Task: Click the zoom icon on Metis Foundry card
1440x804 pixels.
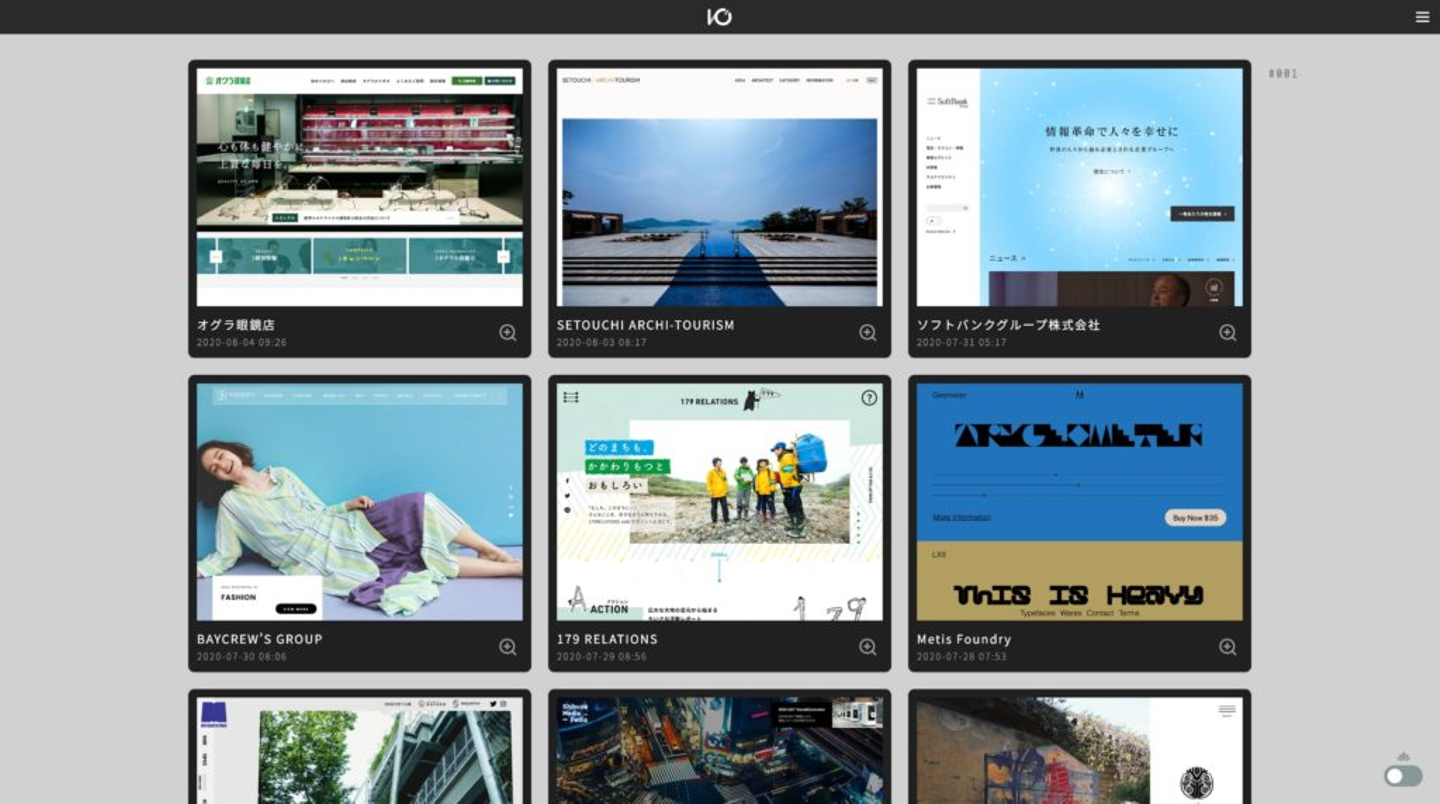Action: [1228, 647]
